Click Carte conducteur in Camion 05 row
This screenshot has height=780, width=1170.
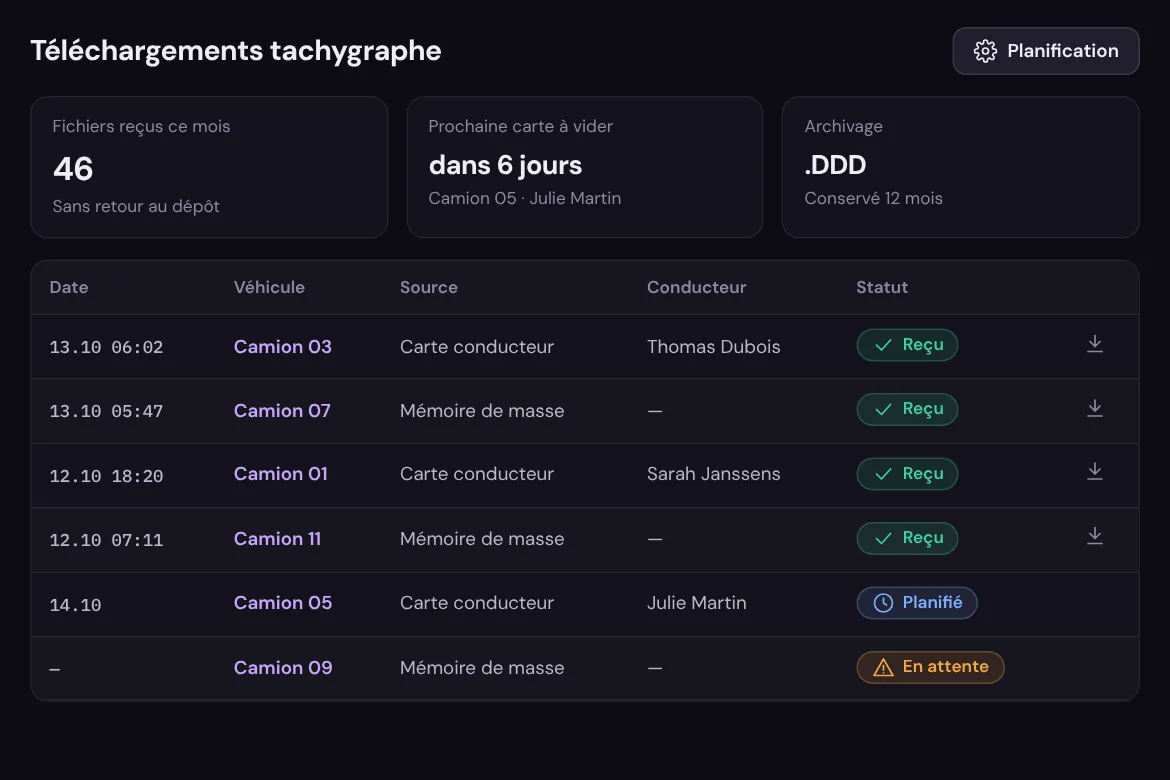[x=477, y=602]
